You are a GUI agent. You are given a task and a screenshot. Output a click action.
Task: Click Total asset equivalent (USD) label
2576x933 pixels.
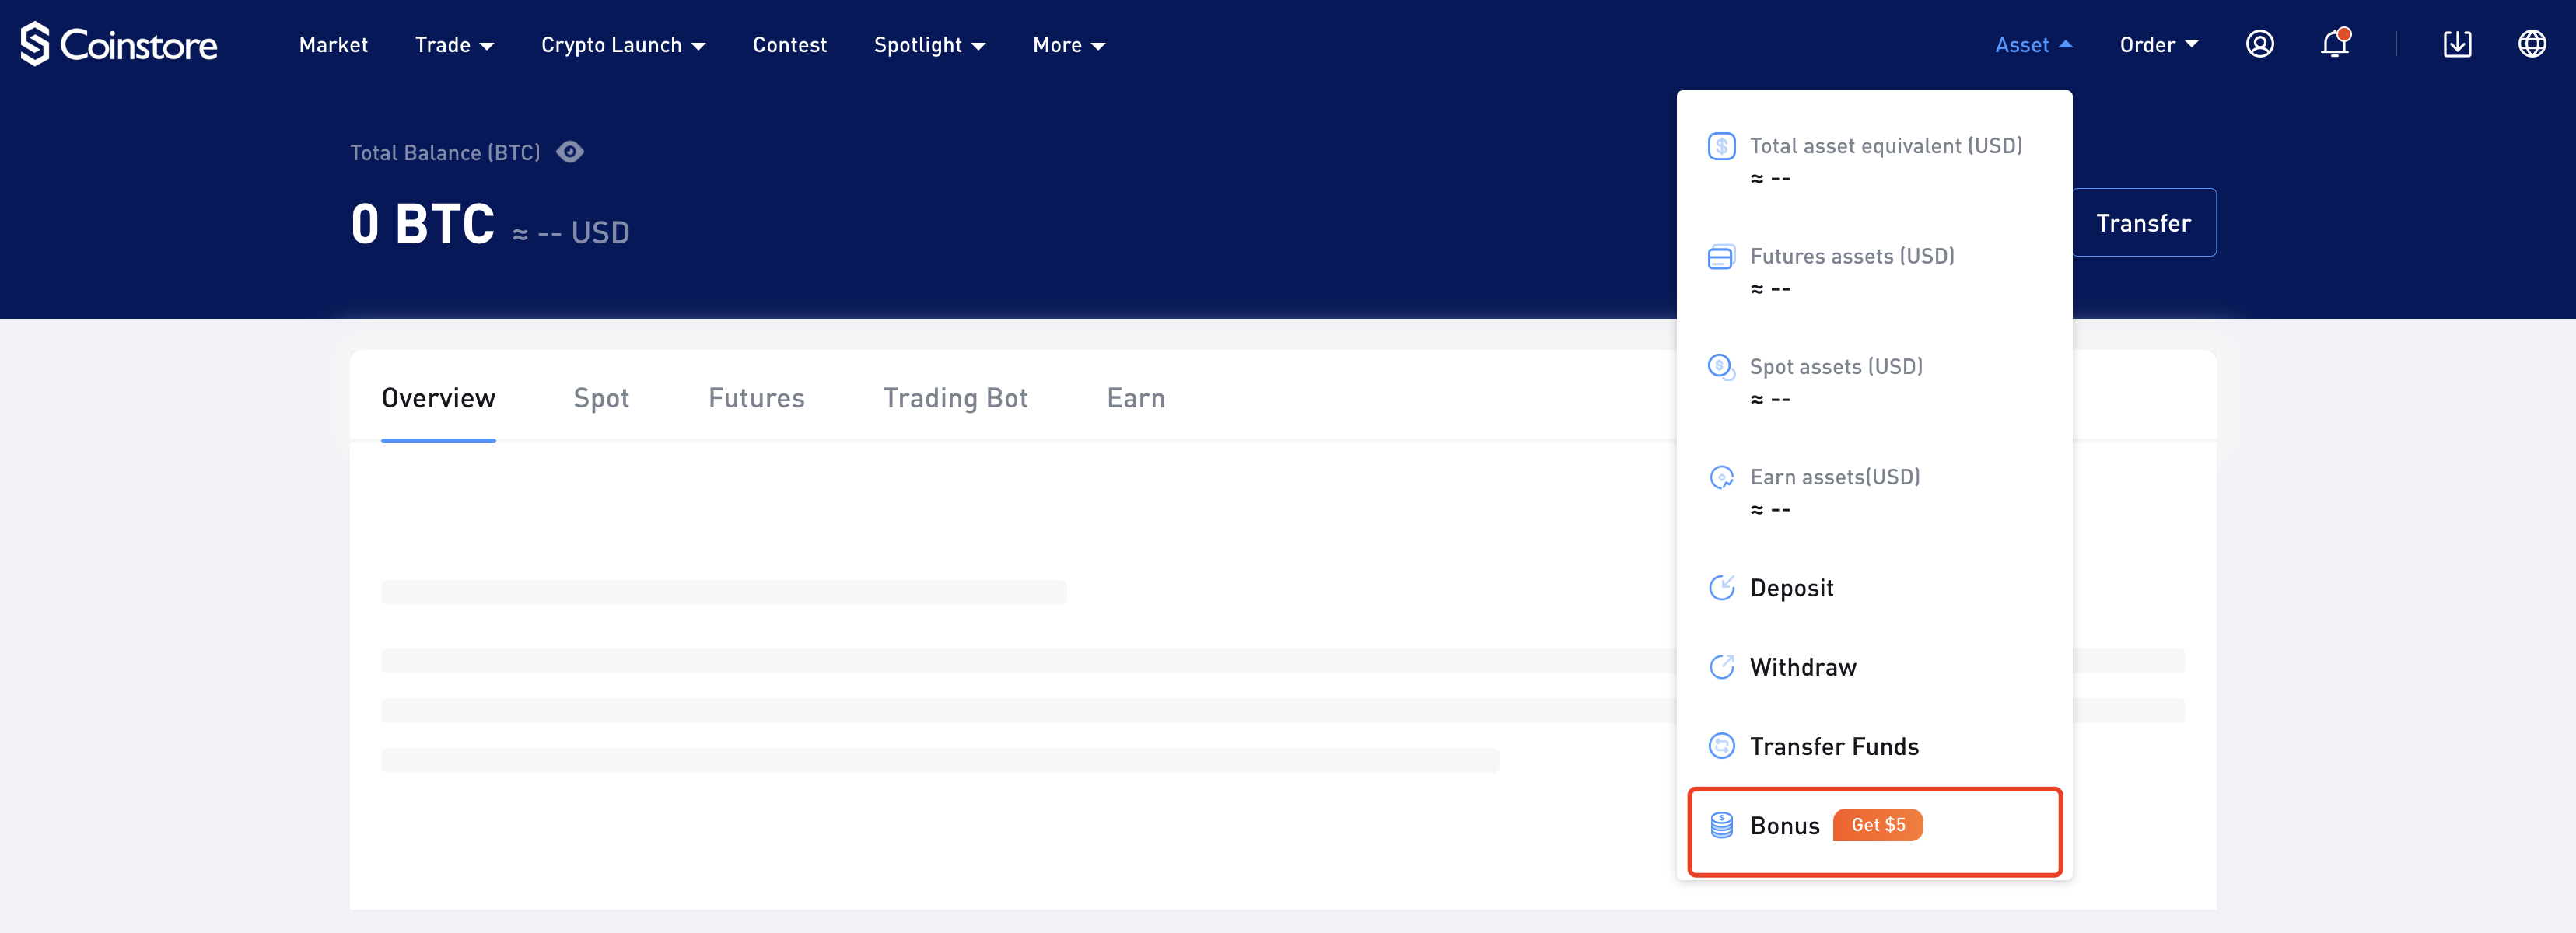pos(1886,146)
